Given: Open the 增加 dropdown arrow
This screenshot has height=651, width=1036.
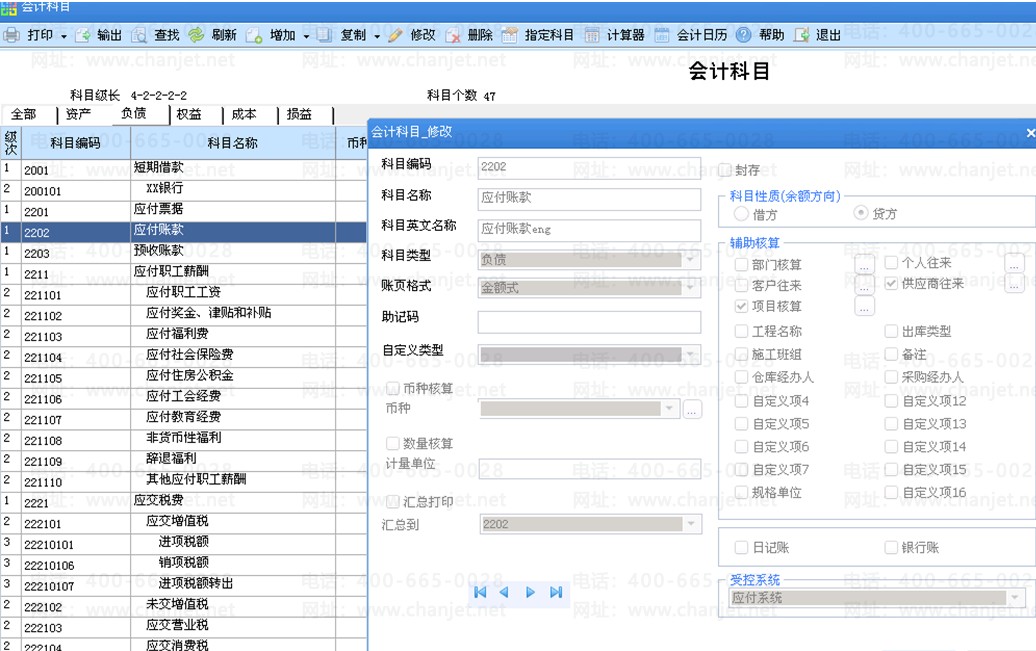Looking at the screenshot, I should pos(307,36).
